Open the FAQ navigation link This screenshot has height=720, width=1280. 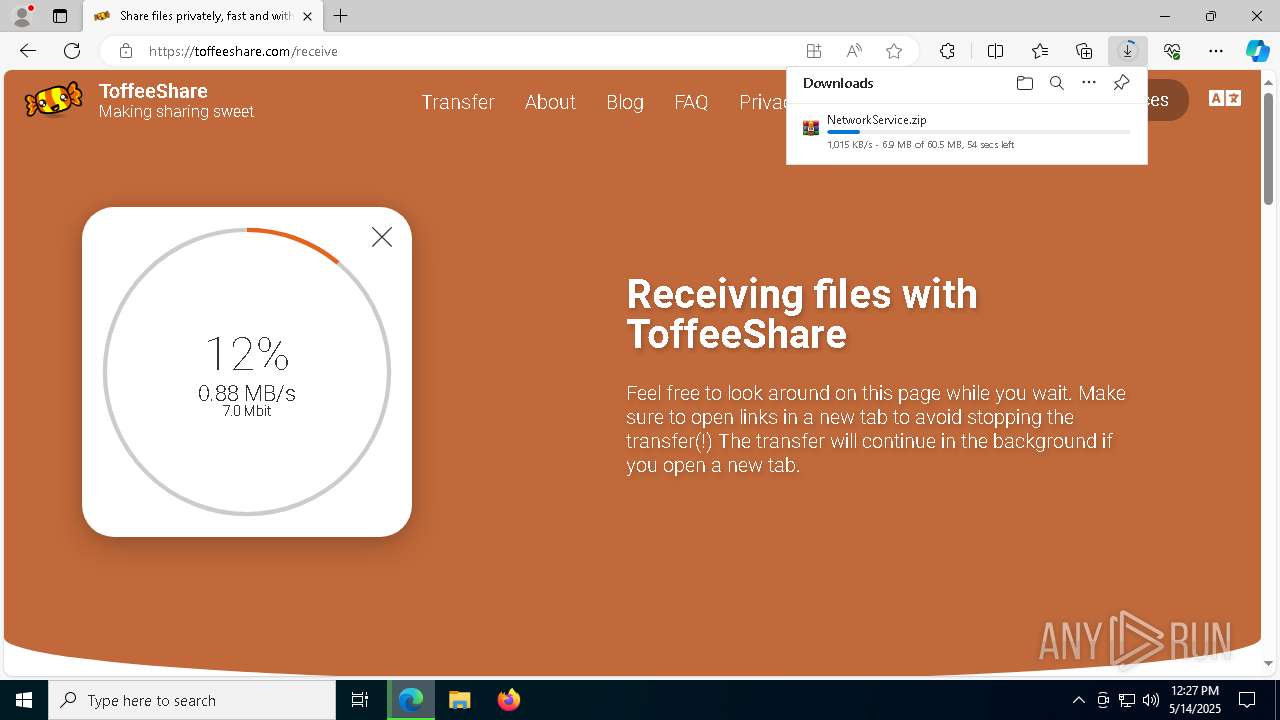[x=691, y=102]
